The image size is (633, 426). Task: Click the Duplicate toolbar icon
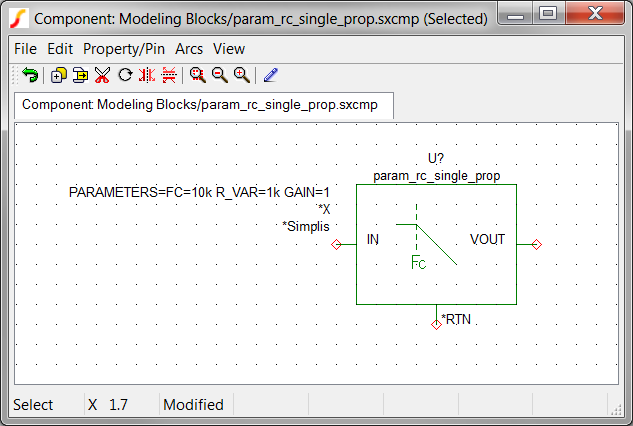[x=58, y=75]
